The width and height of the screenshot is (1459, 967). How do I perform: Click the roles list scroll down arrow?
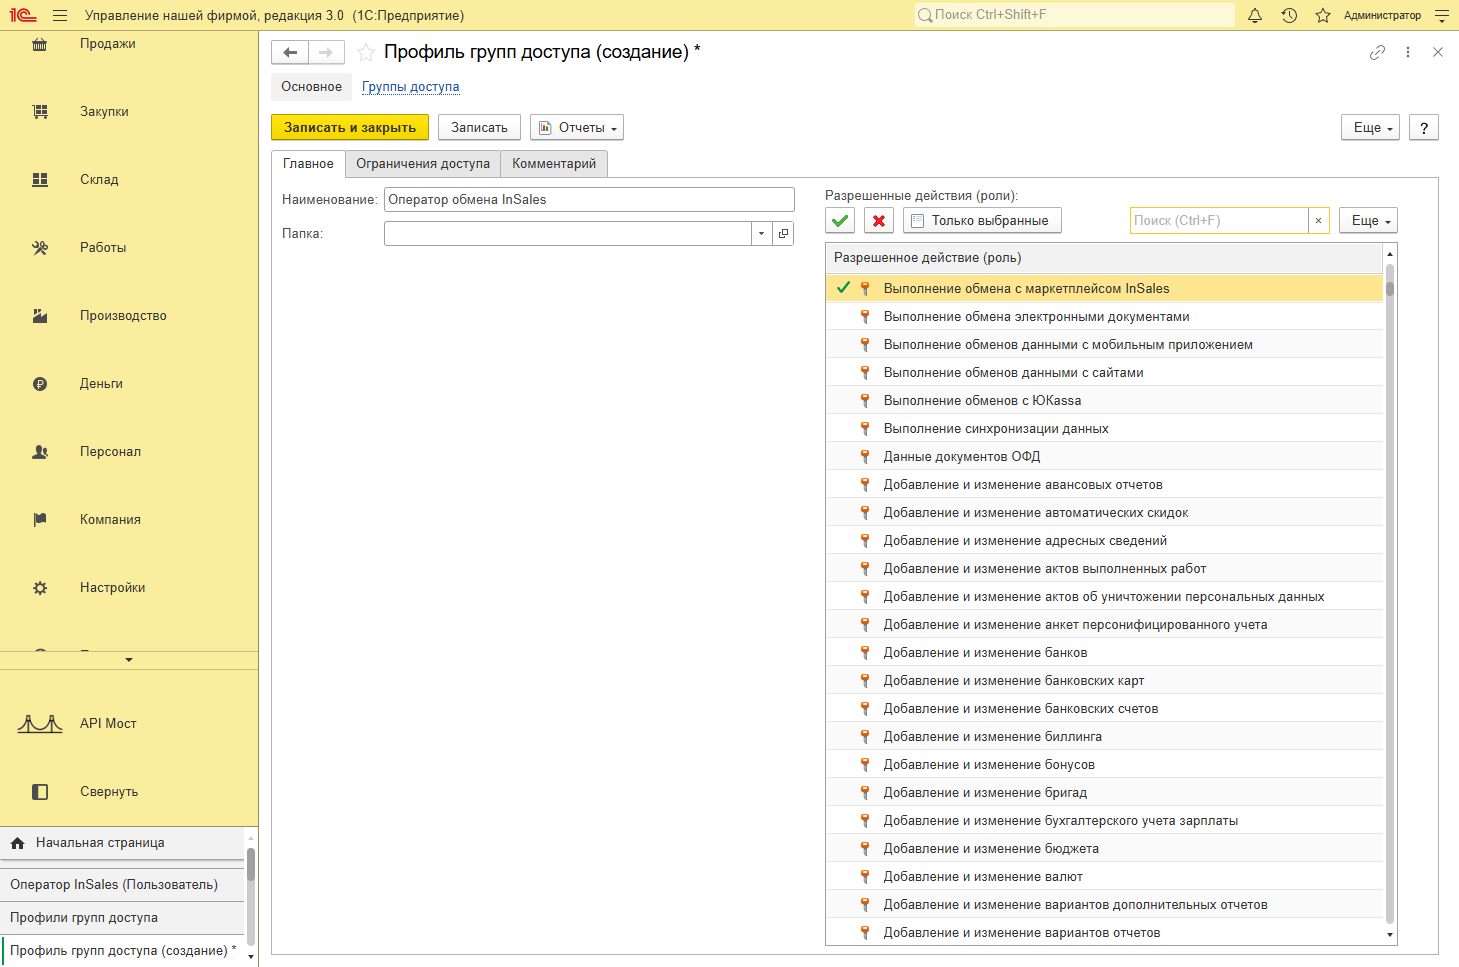click(1390, 935)
